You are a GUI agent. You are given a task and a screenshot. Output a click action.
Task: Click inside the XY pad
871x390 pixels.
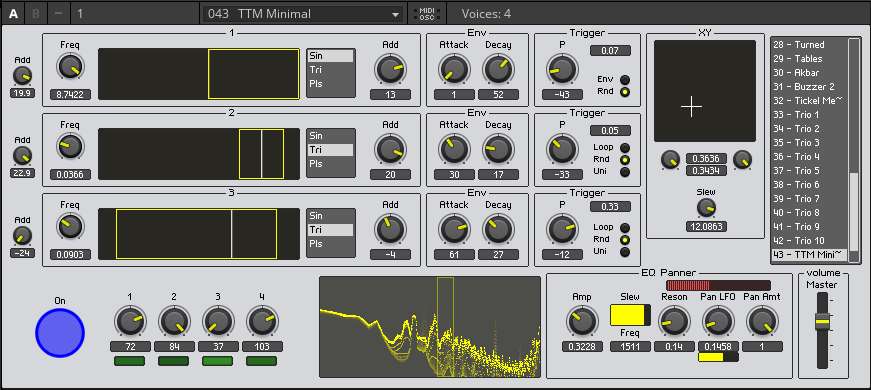tap(705, 91)
